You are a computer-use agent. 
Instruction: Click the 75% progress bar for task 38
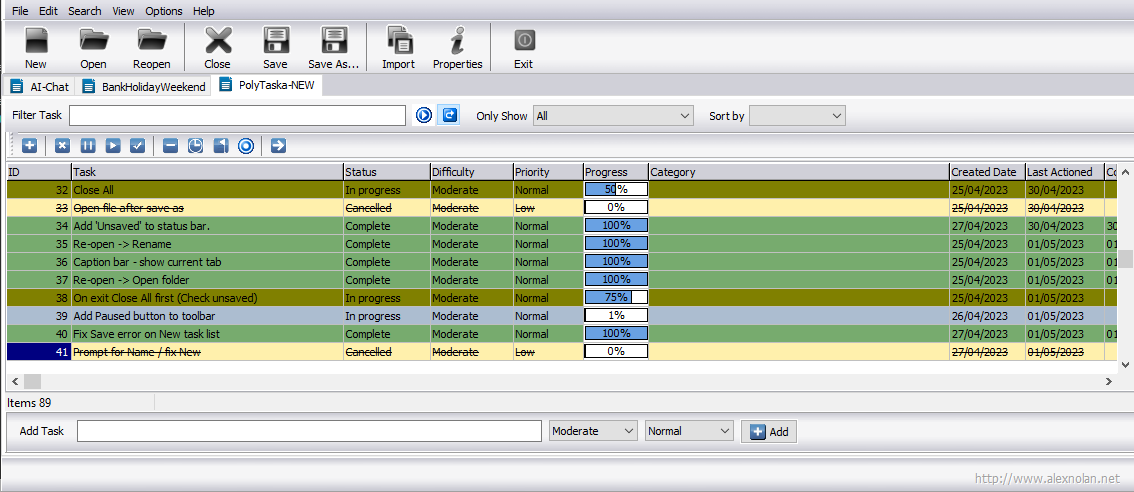click(x=616, y=298)
